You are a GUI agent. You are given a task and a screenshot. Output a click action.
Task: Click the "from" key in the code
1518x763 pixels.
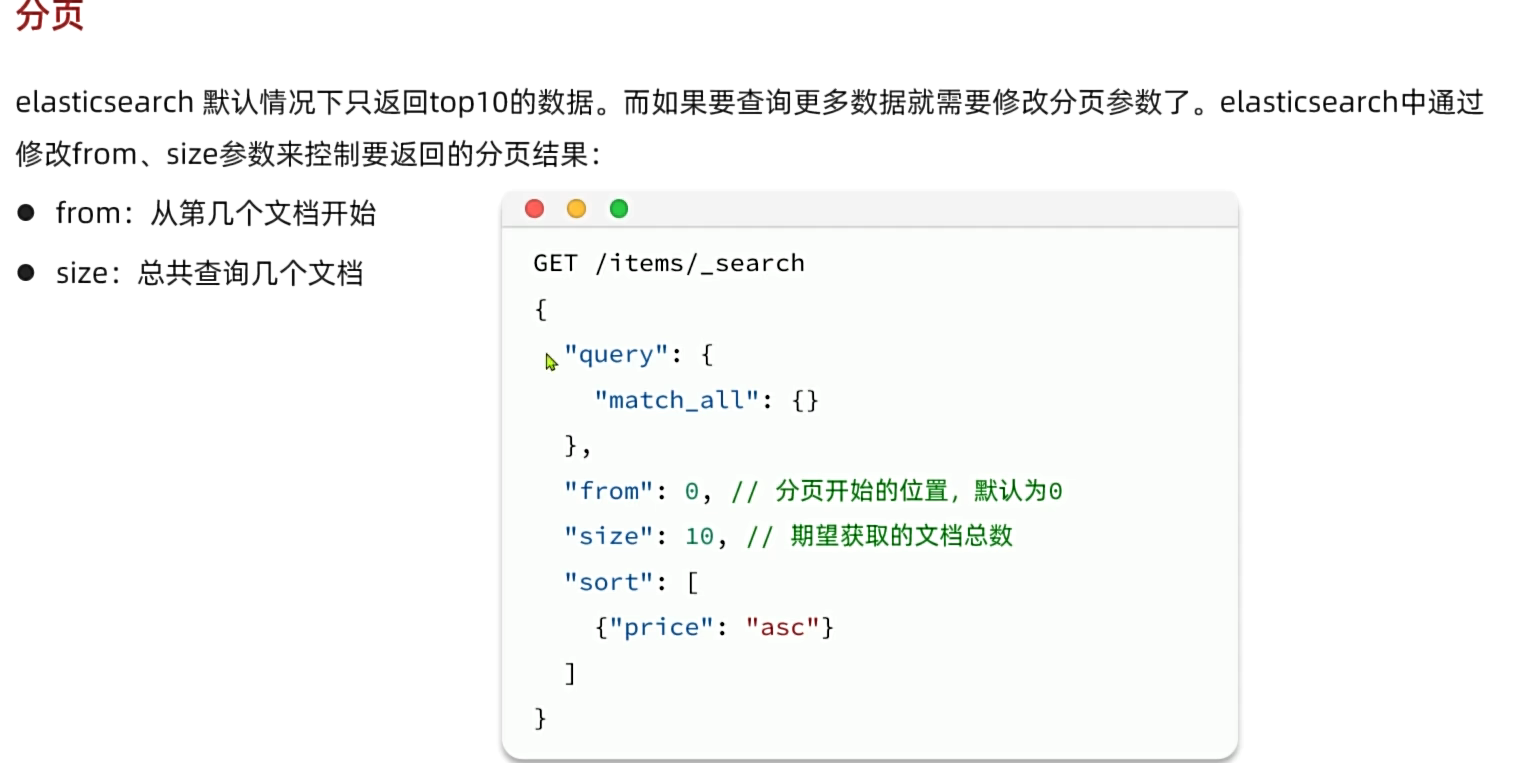[x=608, y=491]
